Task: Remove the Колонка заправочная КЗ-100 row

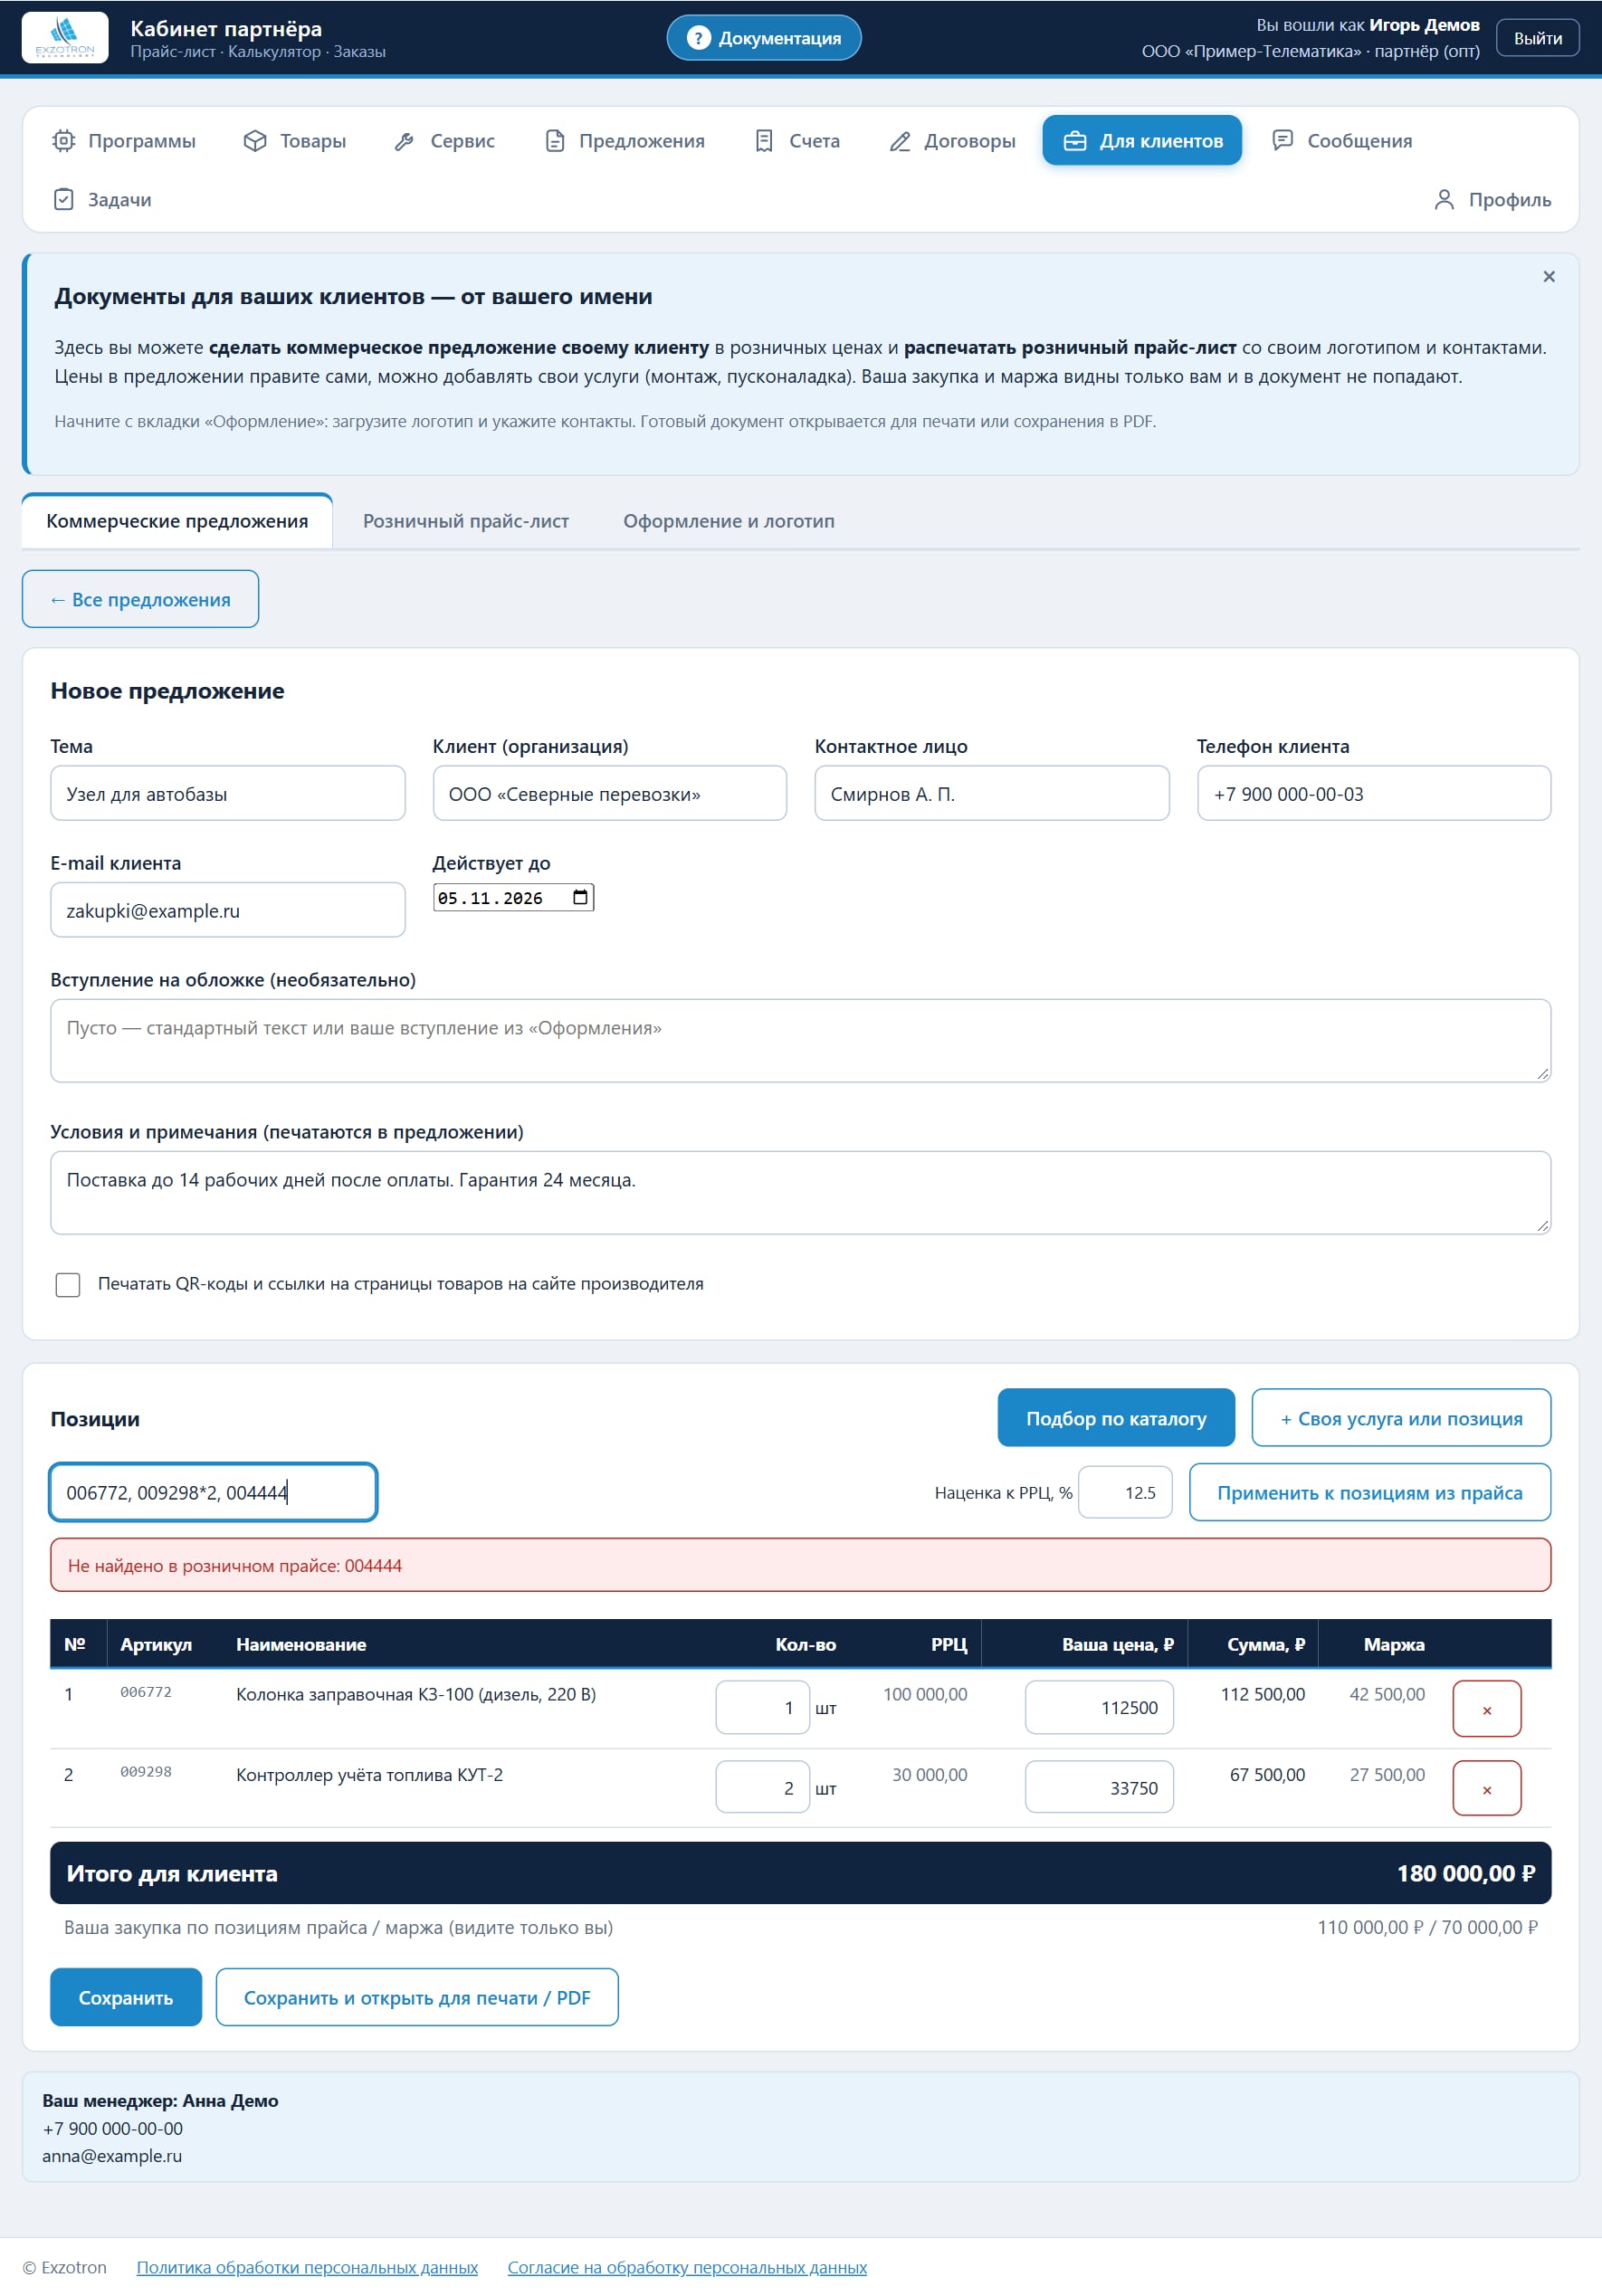Action: pyautogui.click(x=1486, y=1708)
